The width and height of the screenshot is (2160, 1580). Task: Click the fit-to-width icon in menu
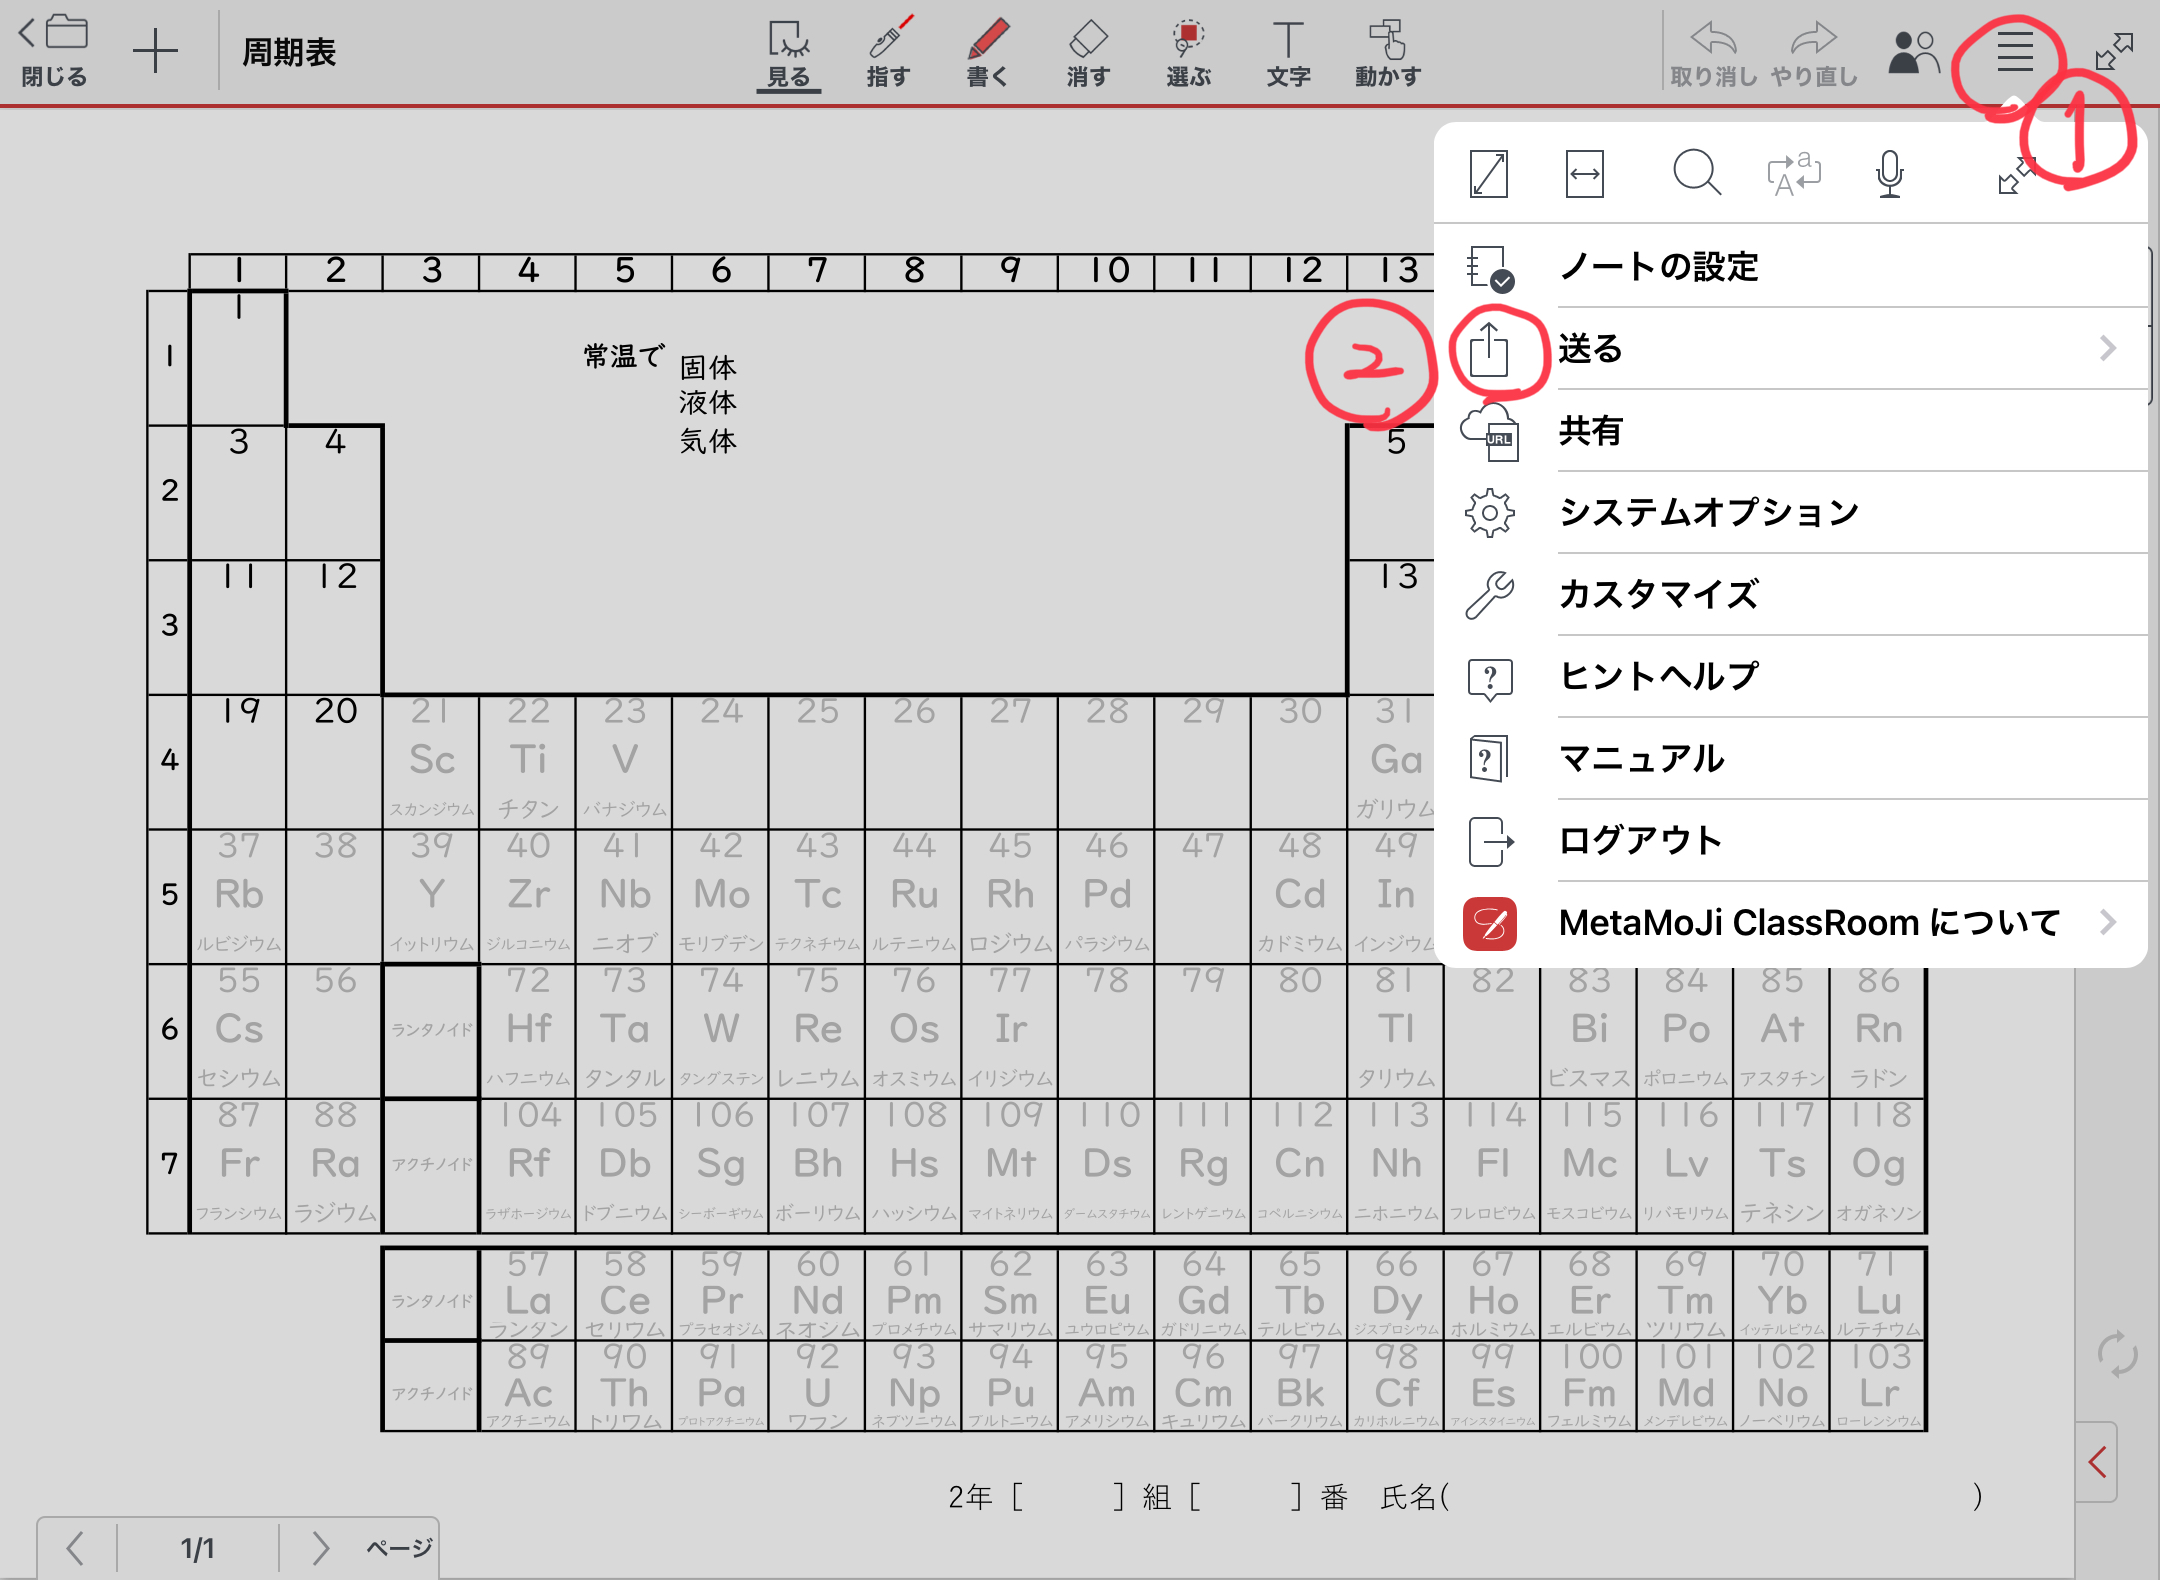pyautogui.click(x=1585, y=174)
